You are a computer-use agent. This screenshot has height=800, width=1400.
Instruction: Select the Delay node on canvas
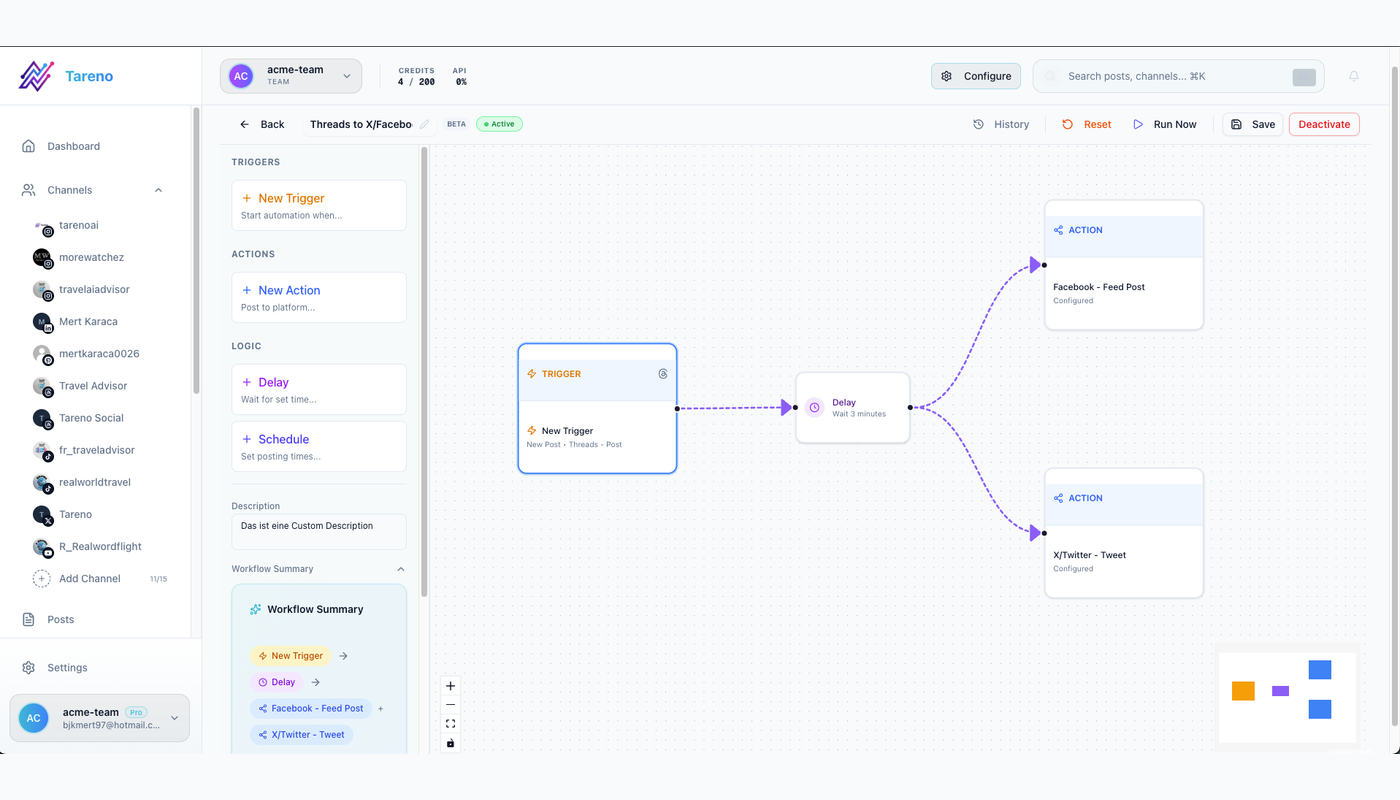click(x=853, y=408)
